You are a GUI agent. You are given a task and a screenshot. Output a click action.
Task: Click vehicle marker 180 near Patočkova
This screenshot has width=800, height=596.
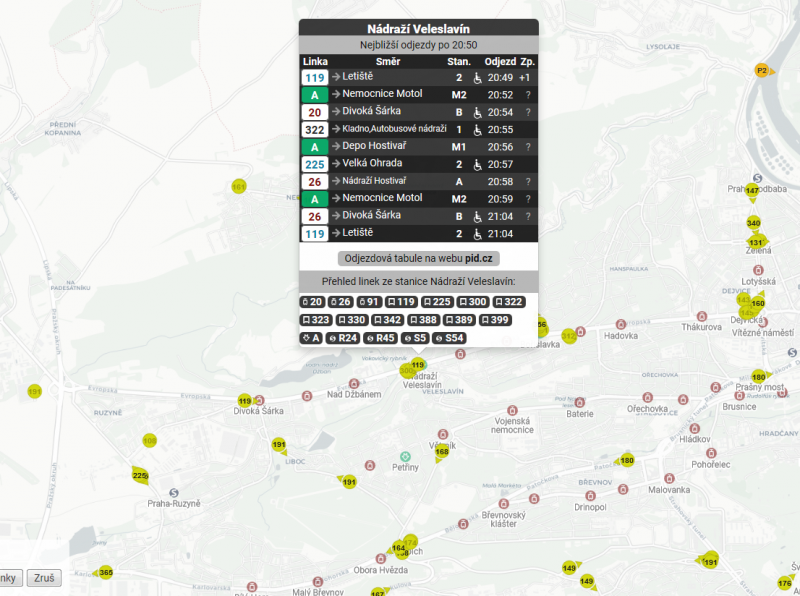pyautogui.click(x=627, y=460)
